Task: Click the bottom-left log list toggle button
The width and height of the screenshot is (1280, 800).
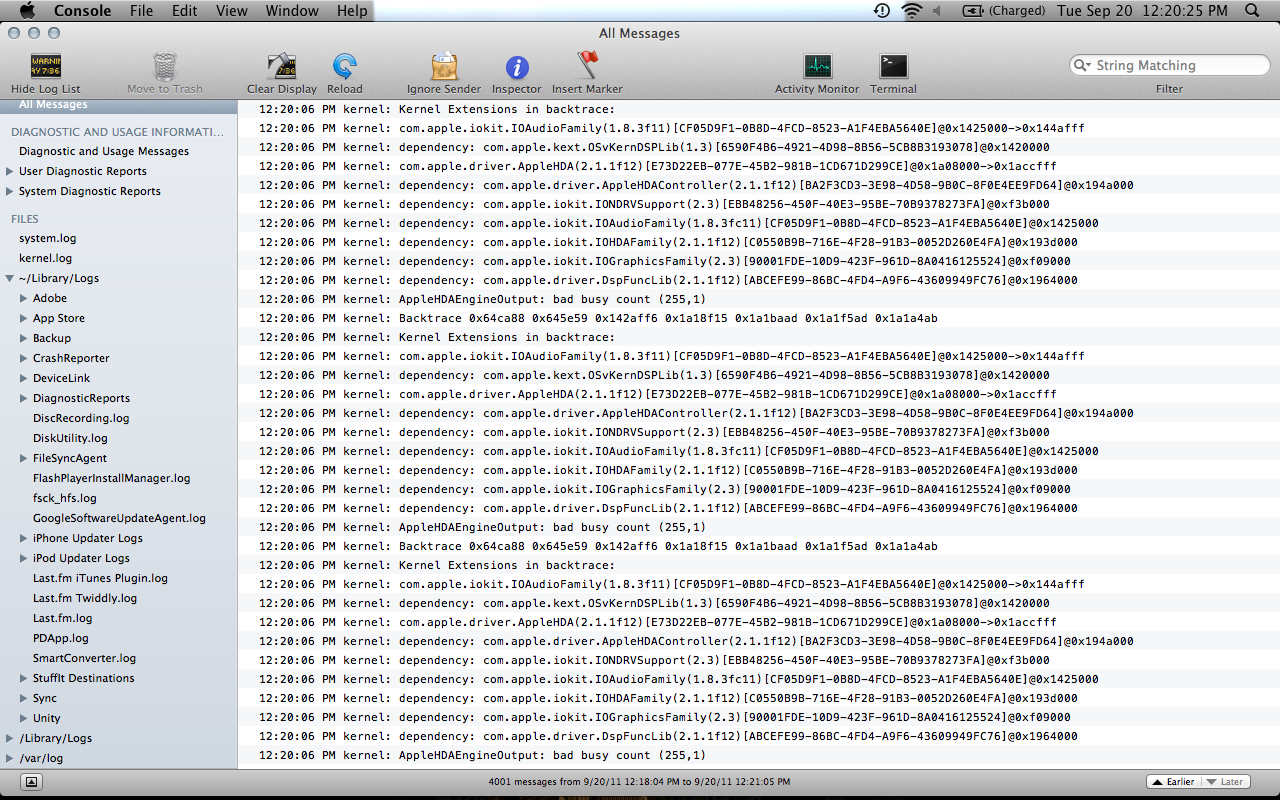Action: click(x=31, y=782)
